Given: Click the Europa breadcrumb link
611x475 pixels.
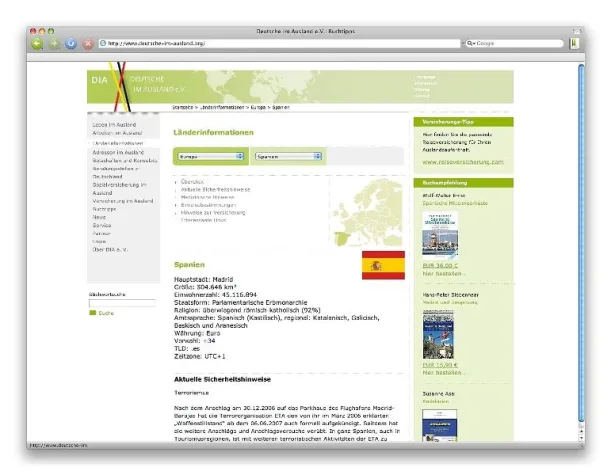Looking at the screenshot, I should (x=258, y=107).
